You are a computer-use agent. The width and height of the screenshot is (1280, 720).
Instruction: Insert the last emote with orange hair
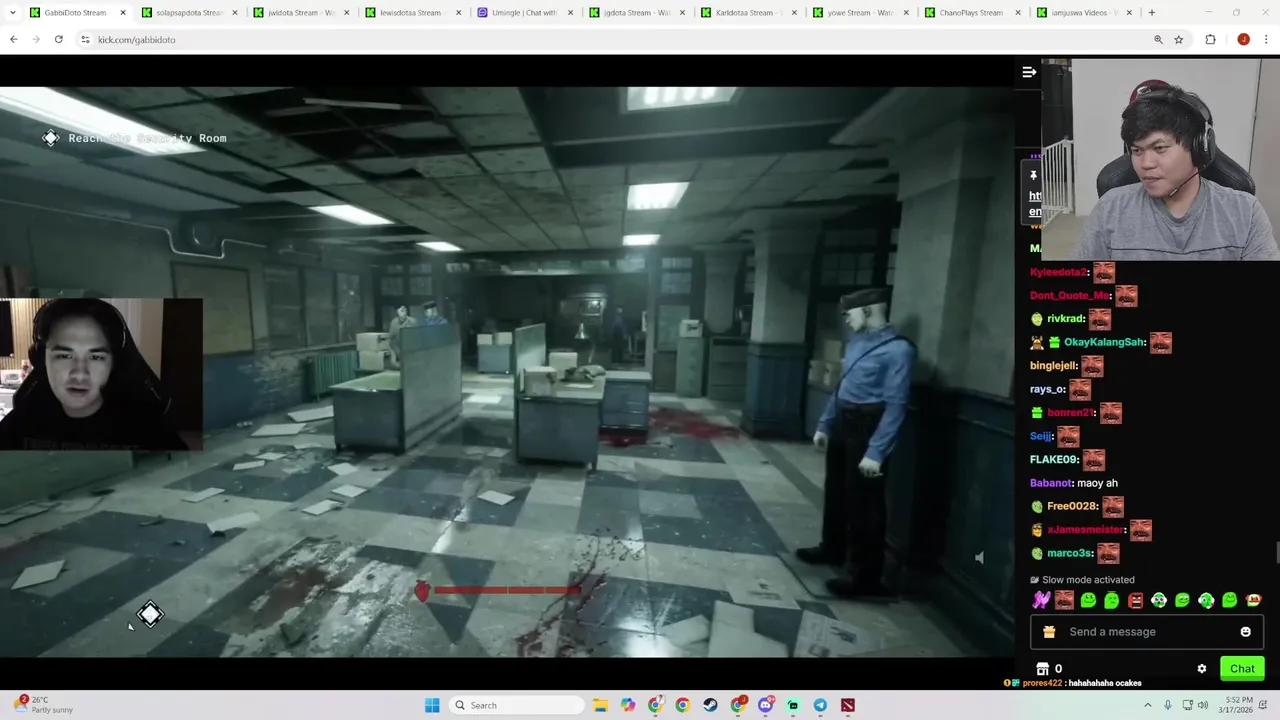click(1253, 600)
